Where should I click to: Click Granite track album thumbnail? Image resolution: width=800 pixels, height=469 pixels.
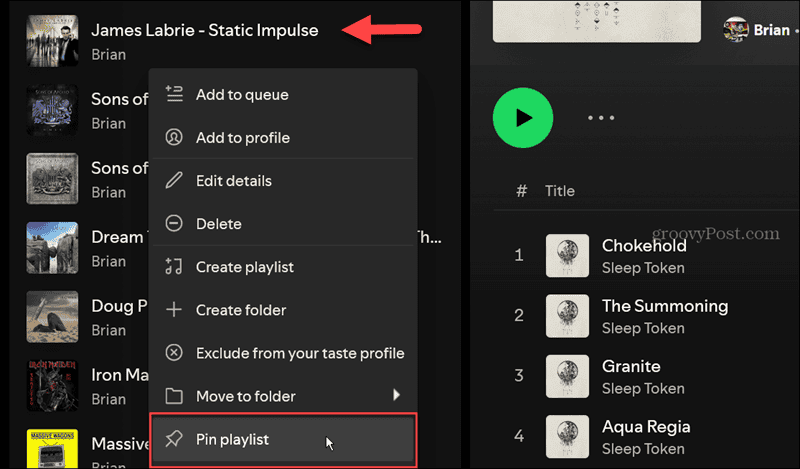click(567, 377)
